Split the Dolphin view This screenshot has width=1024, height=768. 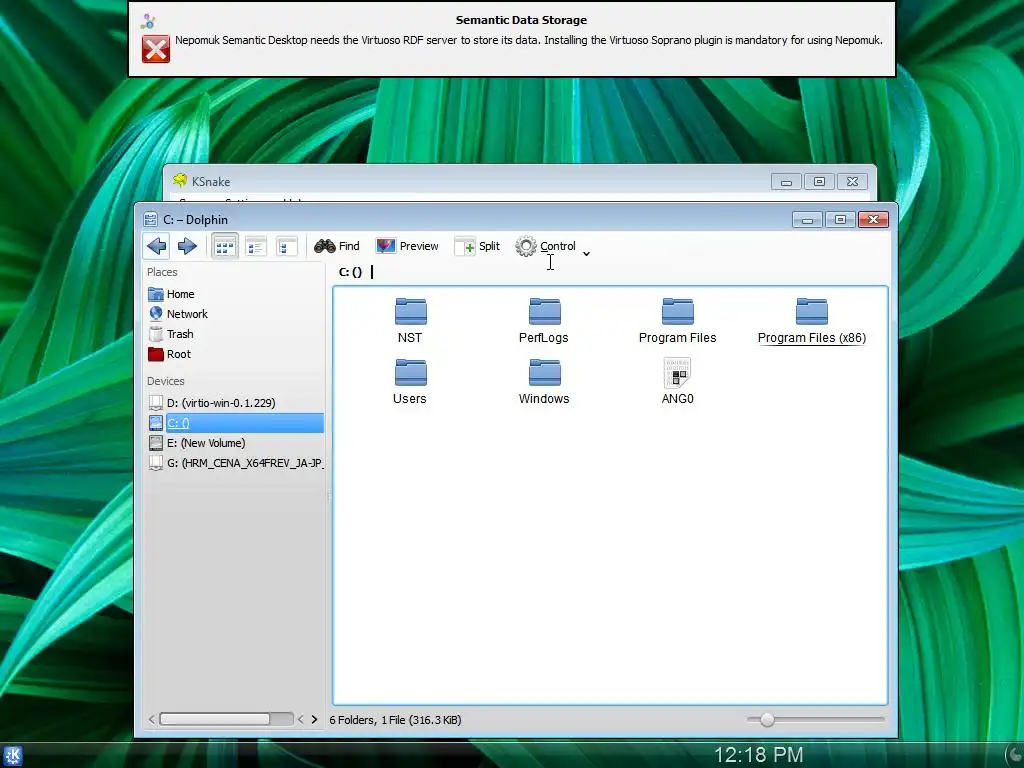477,246
